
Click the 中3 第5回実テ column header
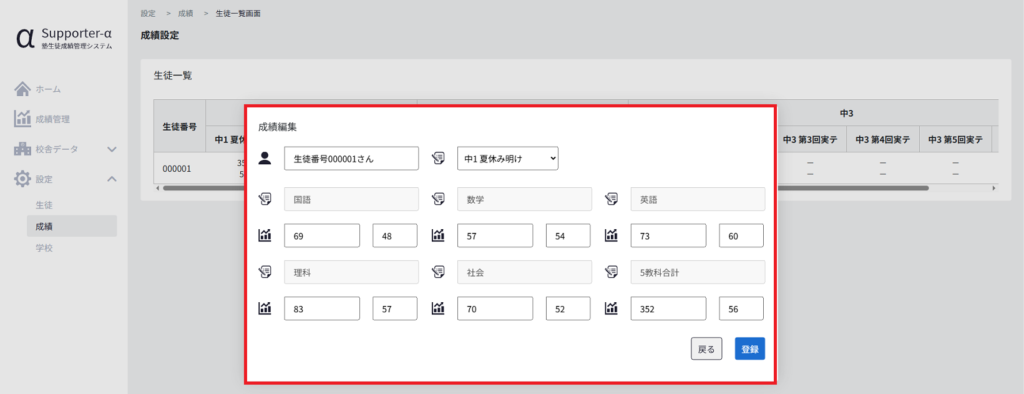pyautogui.click(x=955, y=139)
